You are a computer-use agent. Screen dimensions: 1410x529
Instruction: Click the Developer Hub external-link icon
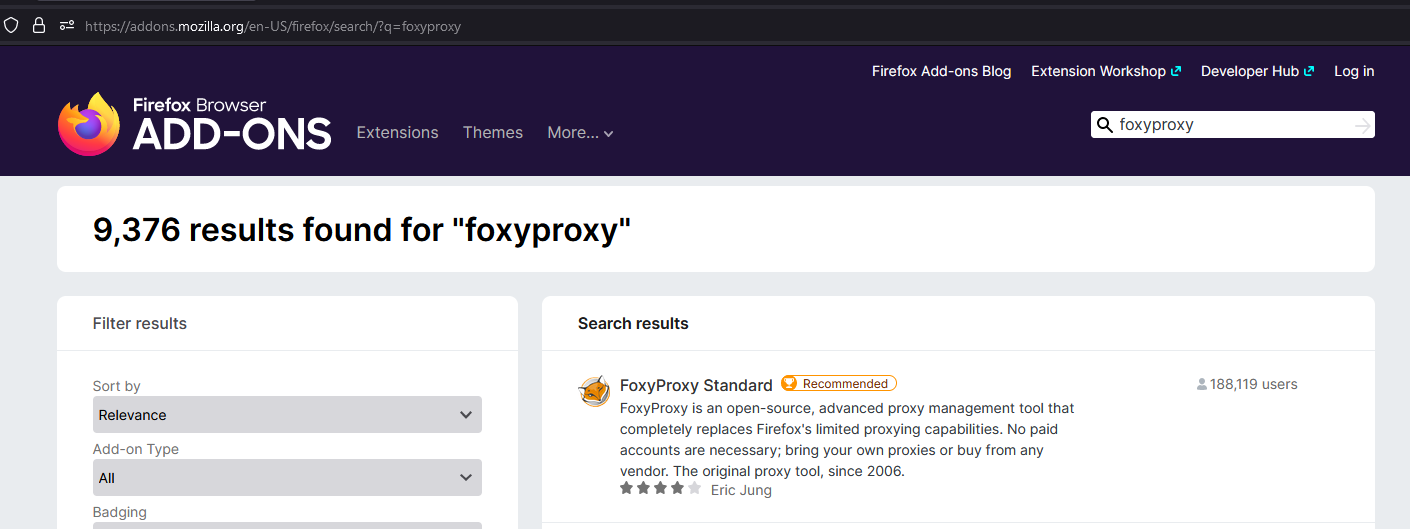point(1309,71)
